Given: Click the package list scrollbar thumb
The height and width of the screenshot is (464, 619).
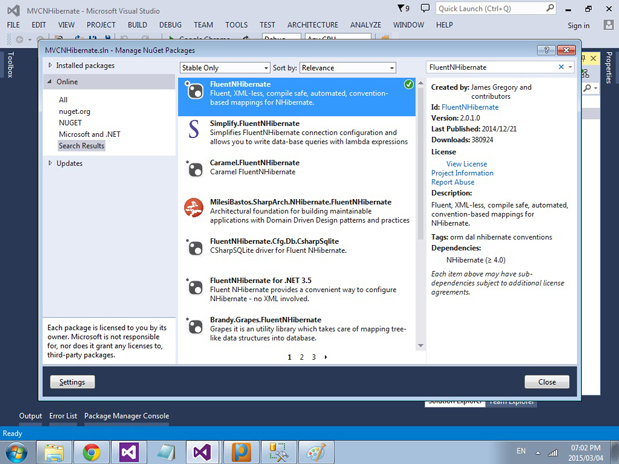Looking at the screenshot, I should pyautogui.click(x=420, y=164).
